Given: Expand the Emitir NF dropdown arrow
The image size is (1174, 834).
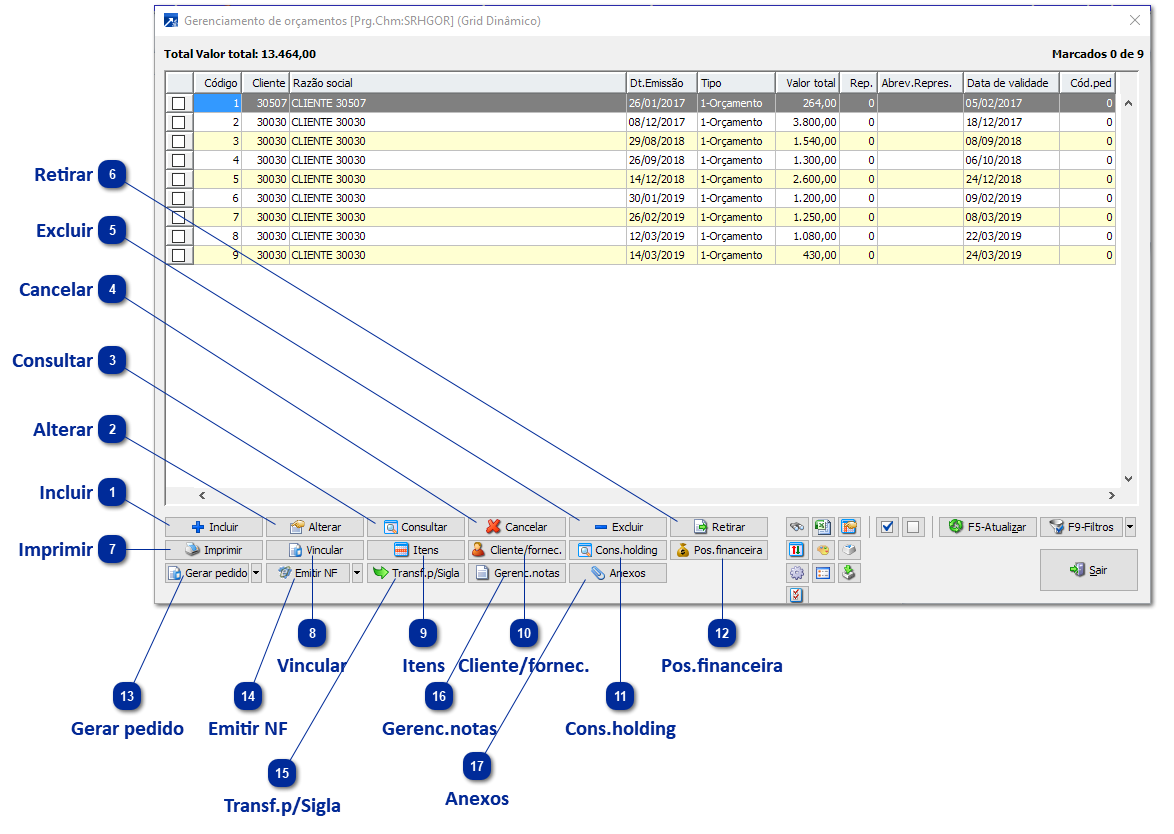Looking at the screenshot, I should (x=357, y=574).
